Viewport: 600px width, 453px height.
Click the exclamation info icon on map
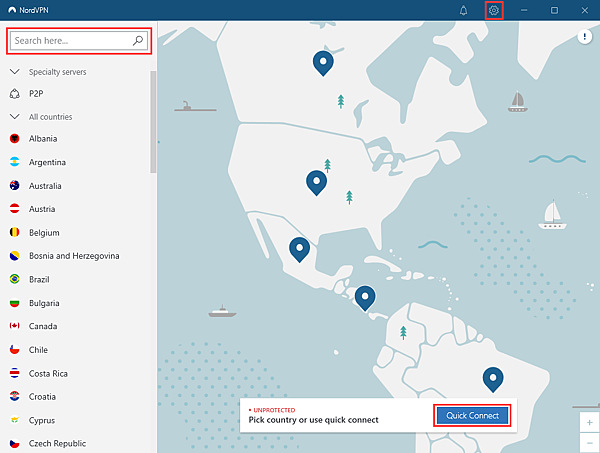pos(584,37)
